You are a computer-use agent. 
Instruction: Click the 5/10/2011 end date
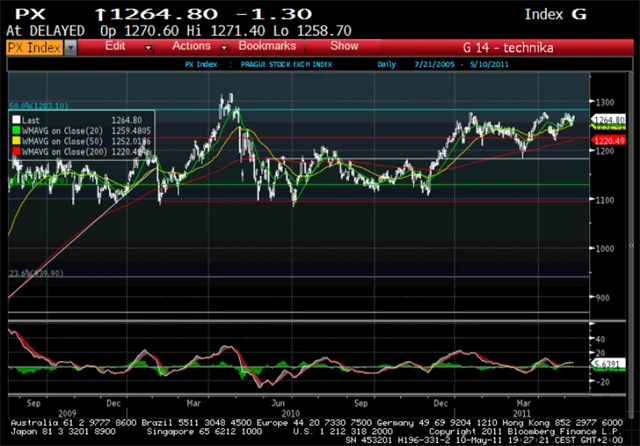pyautogui.click(x=489, y=64)
